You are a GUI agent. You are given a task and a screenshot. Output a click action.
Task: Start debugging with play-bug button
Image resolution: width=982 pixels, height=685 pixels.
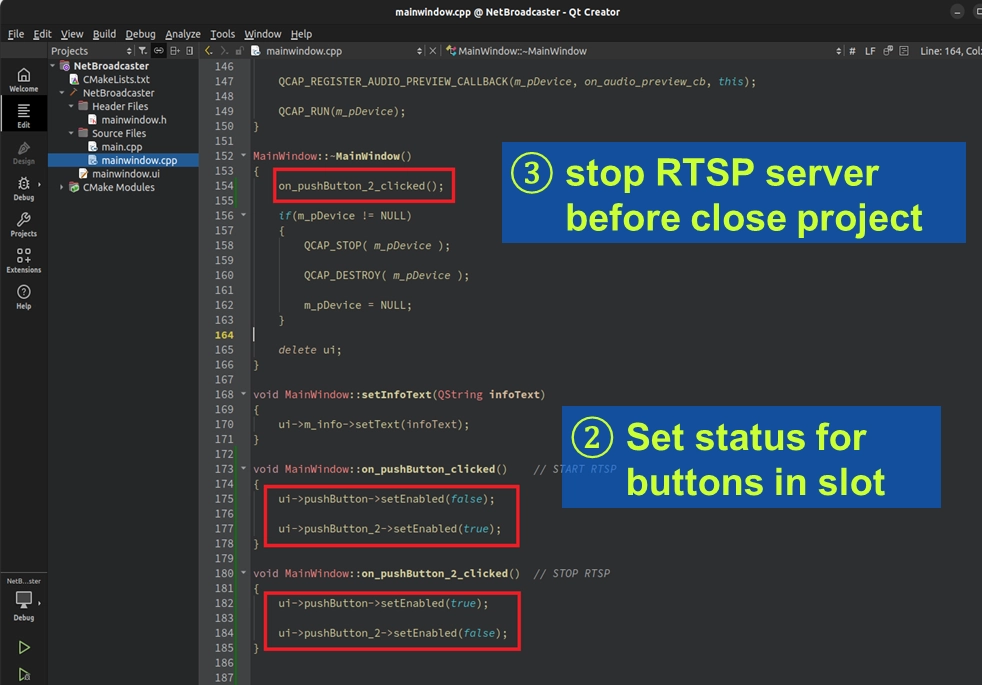coord(24,674)
